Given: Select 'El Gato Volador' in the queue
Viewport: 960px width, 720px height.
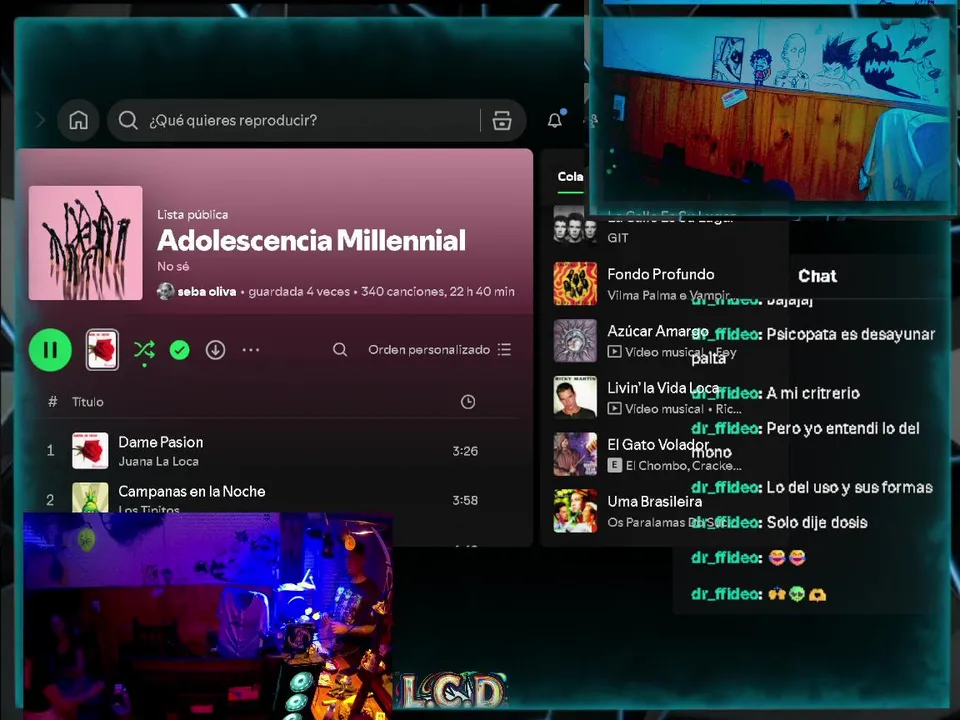Looking at the screenshot, I should [658, 444].
